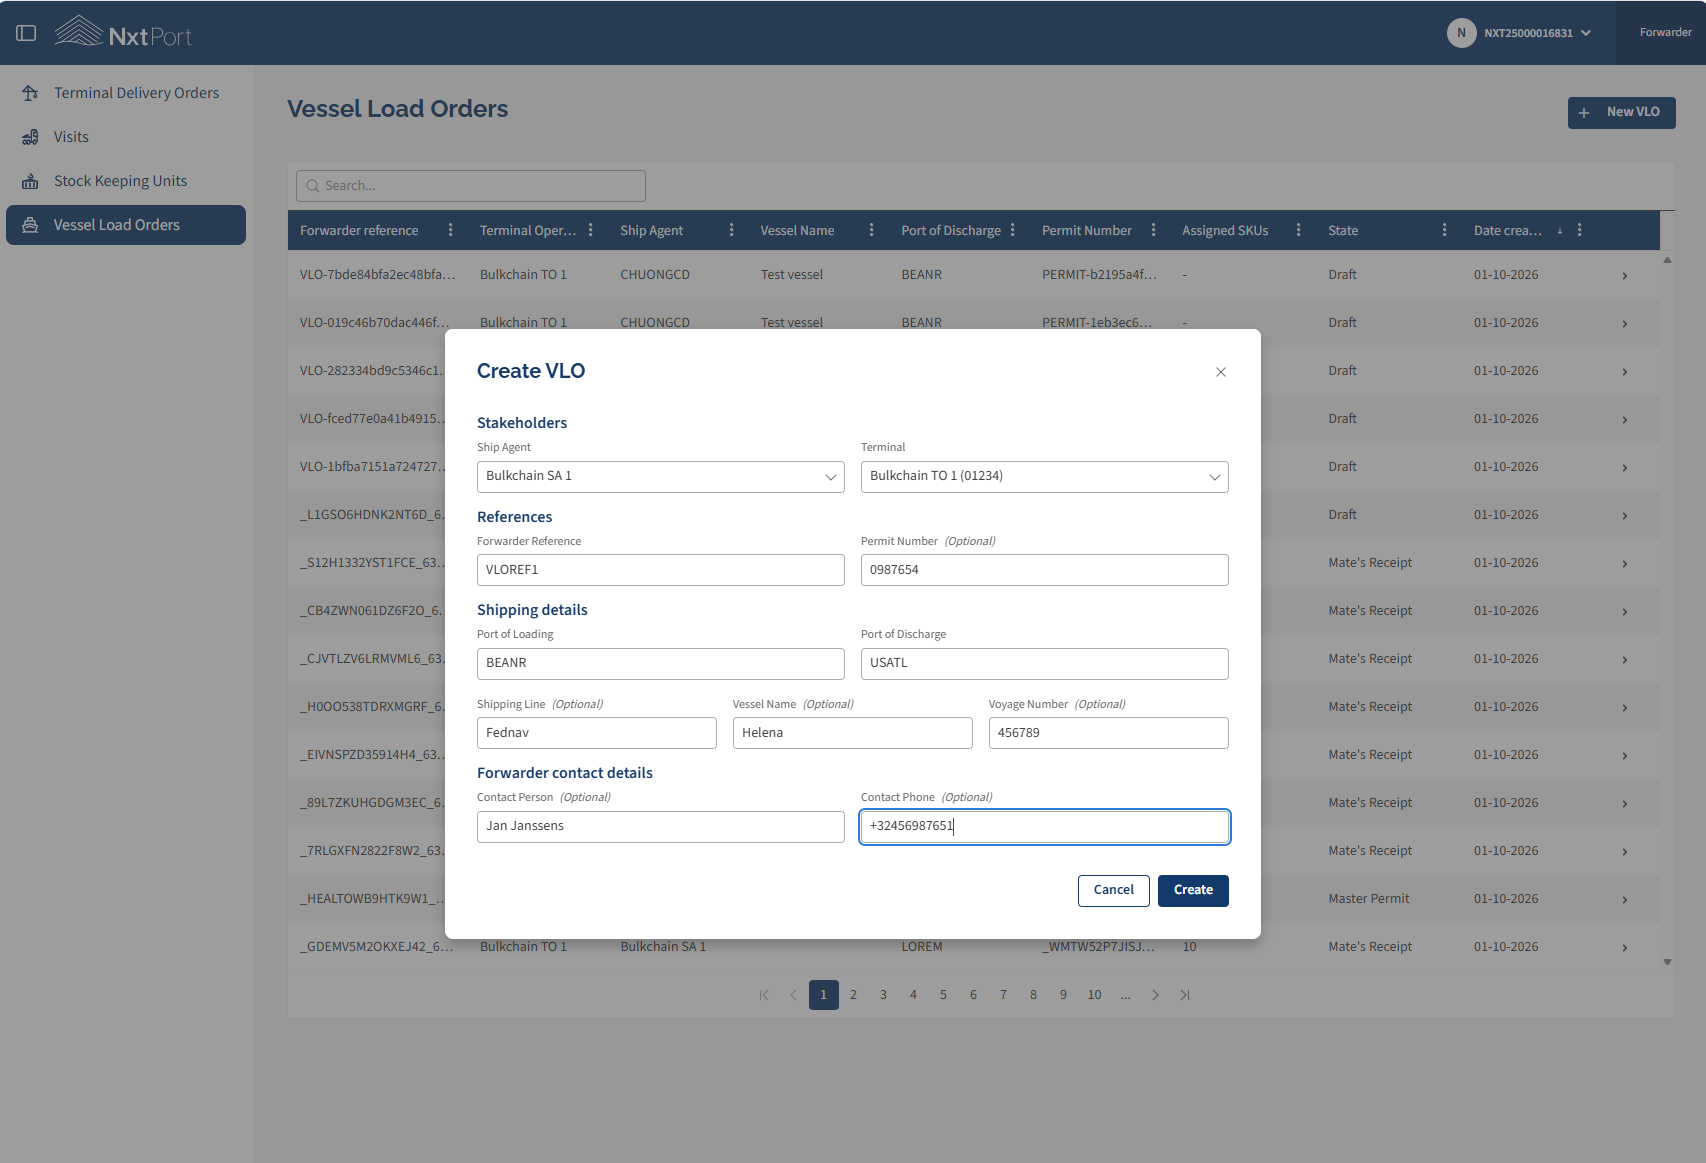Open Terminal Delivery Orders in sidebar
This screenshot has height=1163, width=1706.
point(126,93)
